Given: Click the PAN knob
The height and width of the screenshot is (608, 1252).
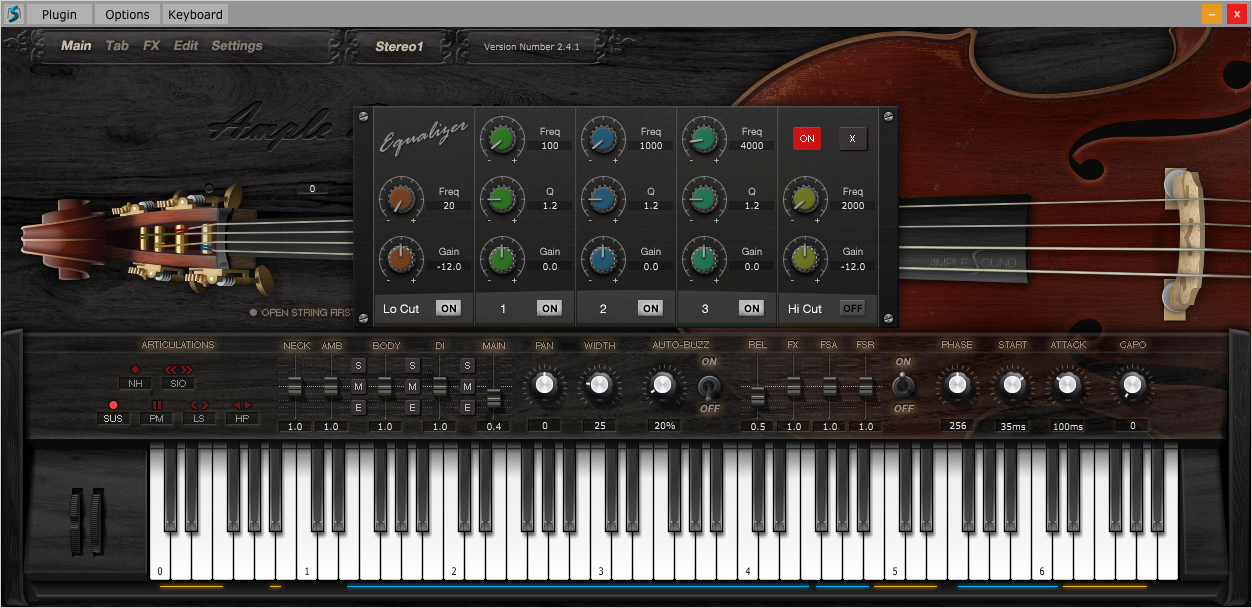Looking at the screenshot, I should point(544,385).
